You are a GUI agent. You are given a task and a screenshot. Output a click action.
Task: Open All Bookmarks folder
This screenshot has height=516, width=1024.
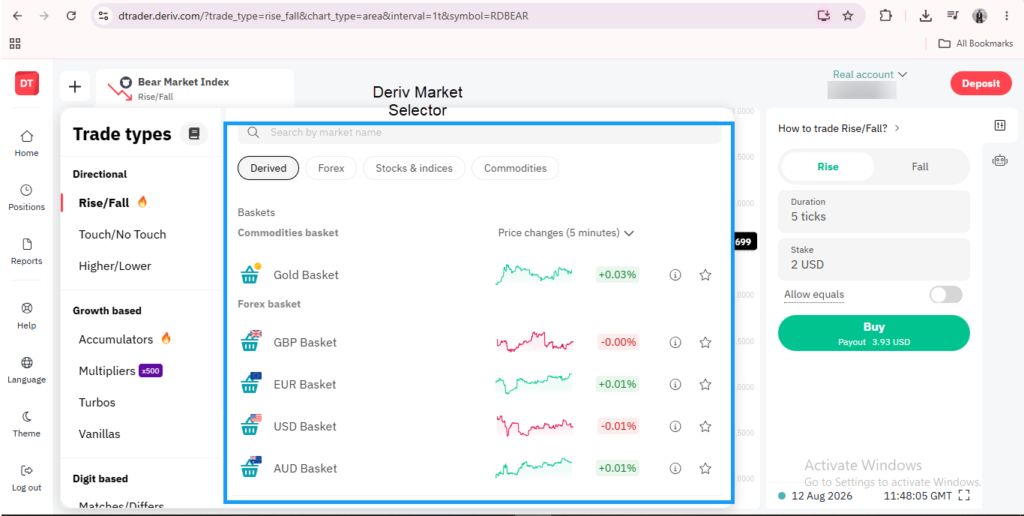pyautogui.click(x=976, y=44)
